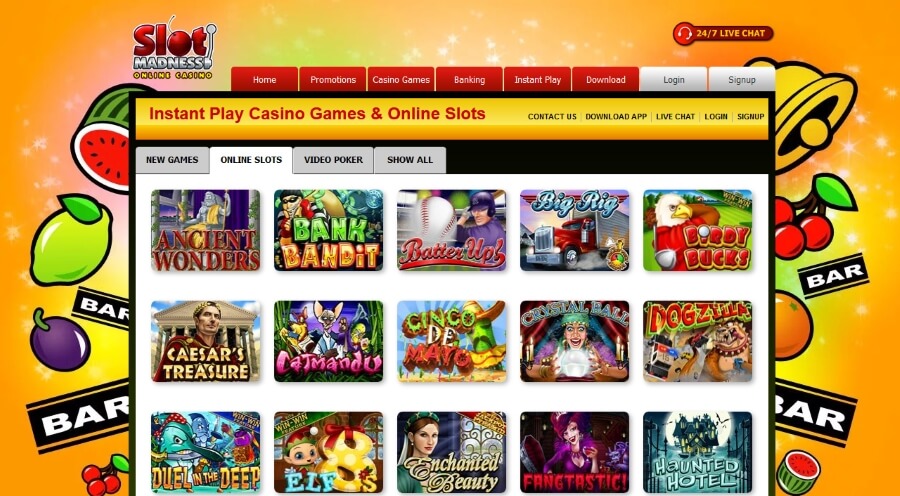This screenshot has width=900, height=496.
Task: Open the Bank Bandit game tile
Action: coord(328,230)
